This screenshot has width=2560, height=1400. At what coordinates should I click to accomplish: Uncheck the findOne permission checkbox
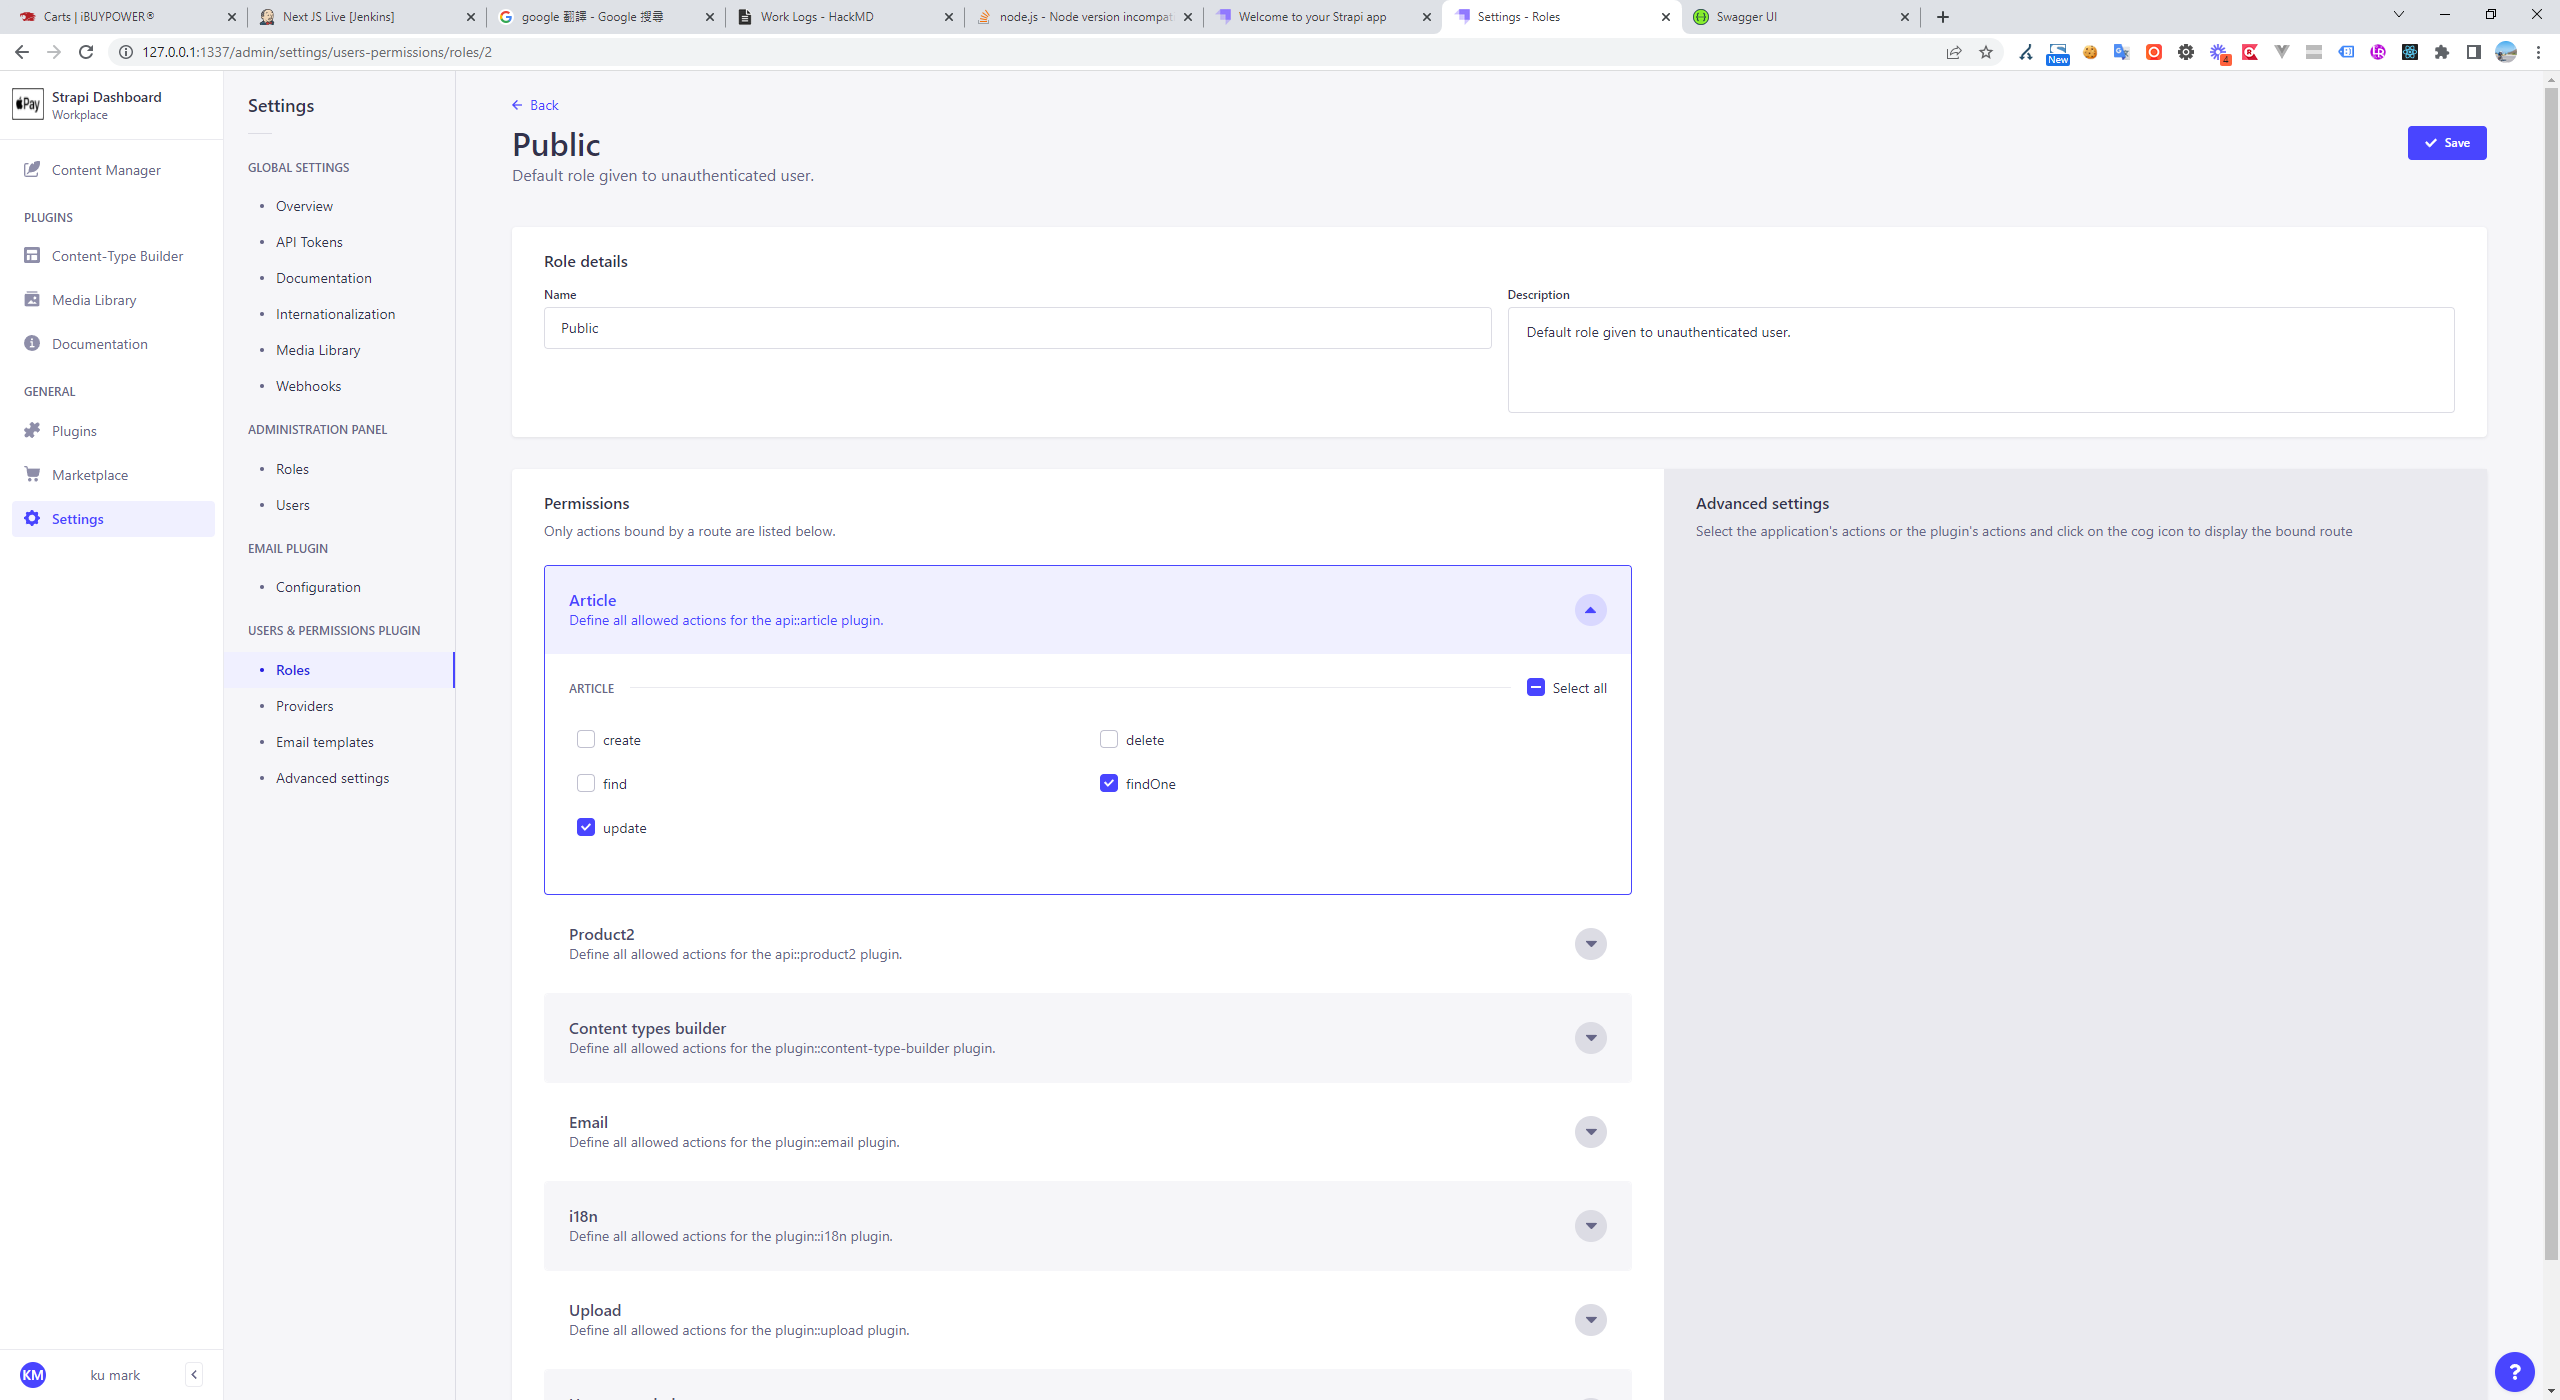(1109, 783)
